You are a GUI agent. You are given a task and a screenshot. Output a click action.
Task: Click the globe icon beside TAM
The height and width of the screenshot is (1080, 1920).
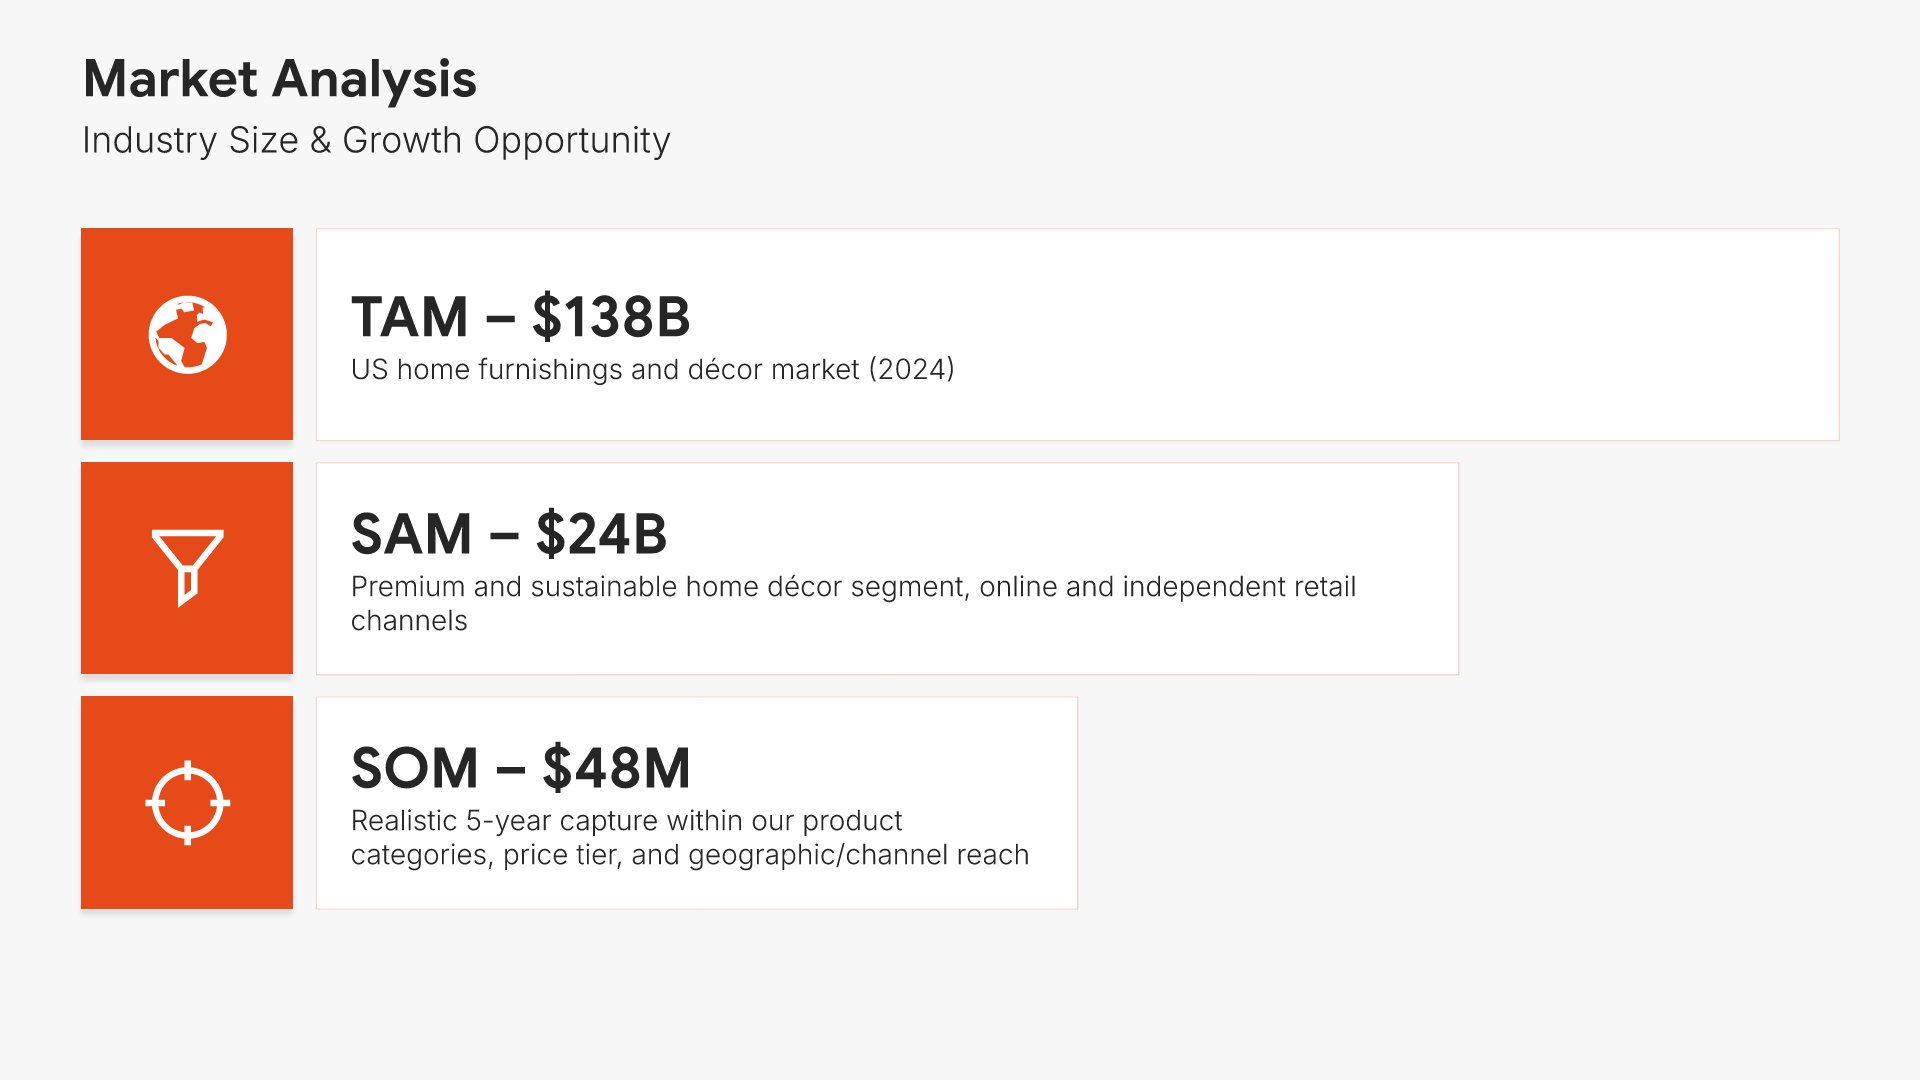[x=187, y=334]
